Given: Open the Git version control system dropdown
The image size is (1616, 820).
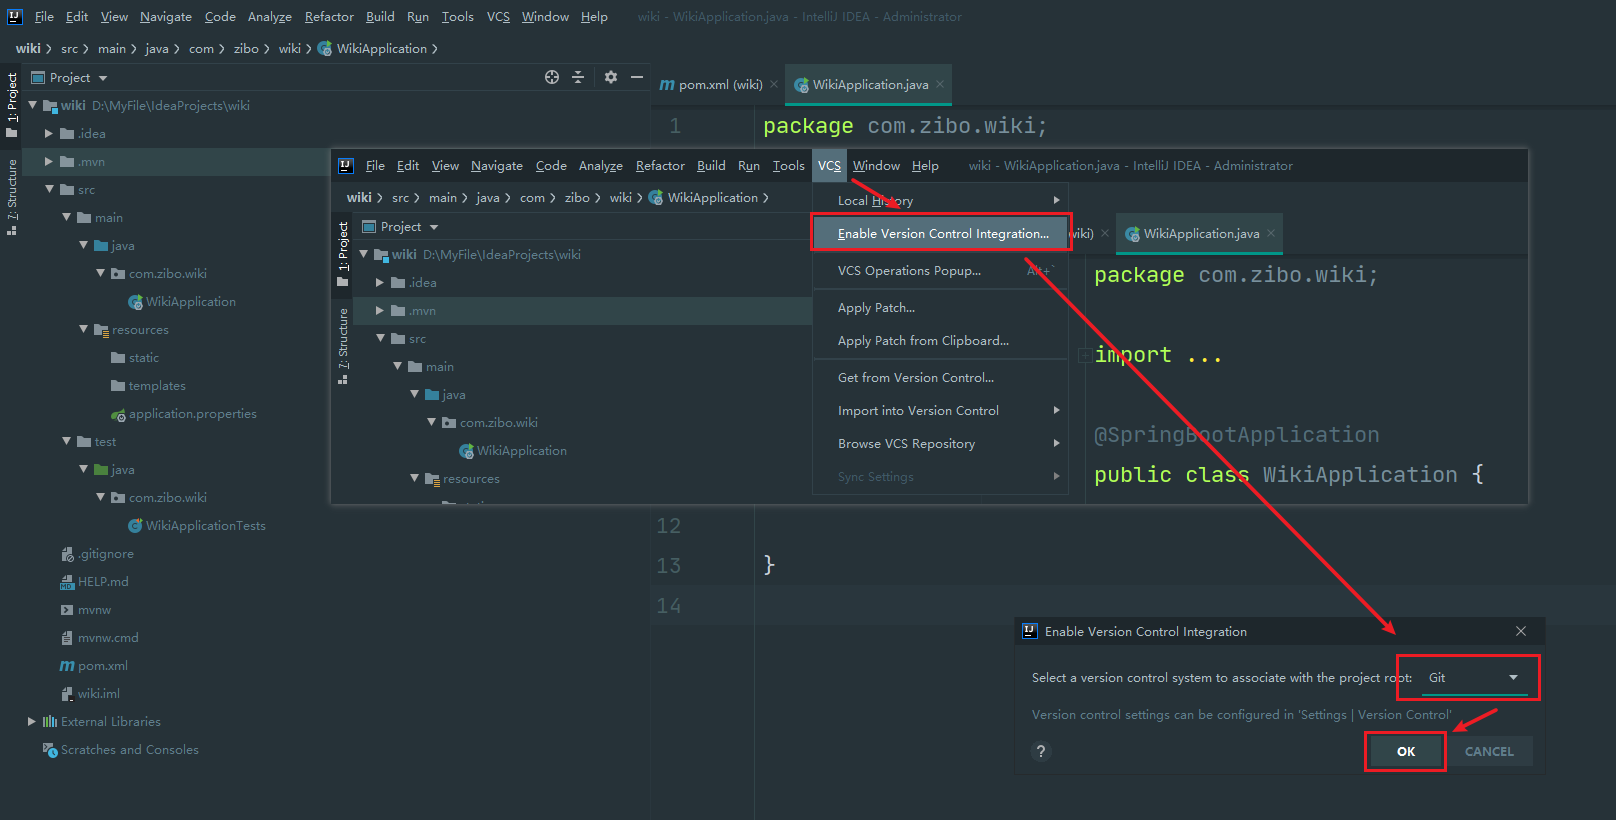Looking at the screenshot, I should [x=1474, y=678].
